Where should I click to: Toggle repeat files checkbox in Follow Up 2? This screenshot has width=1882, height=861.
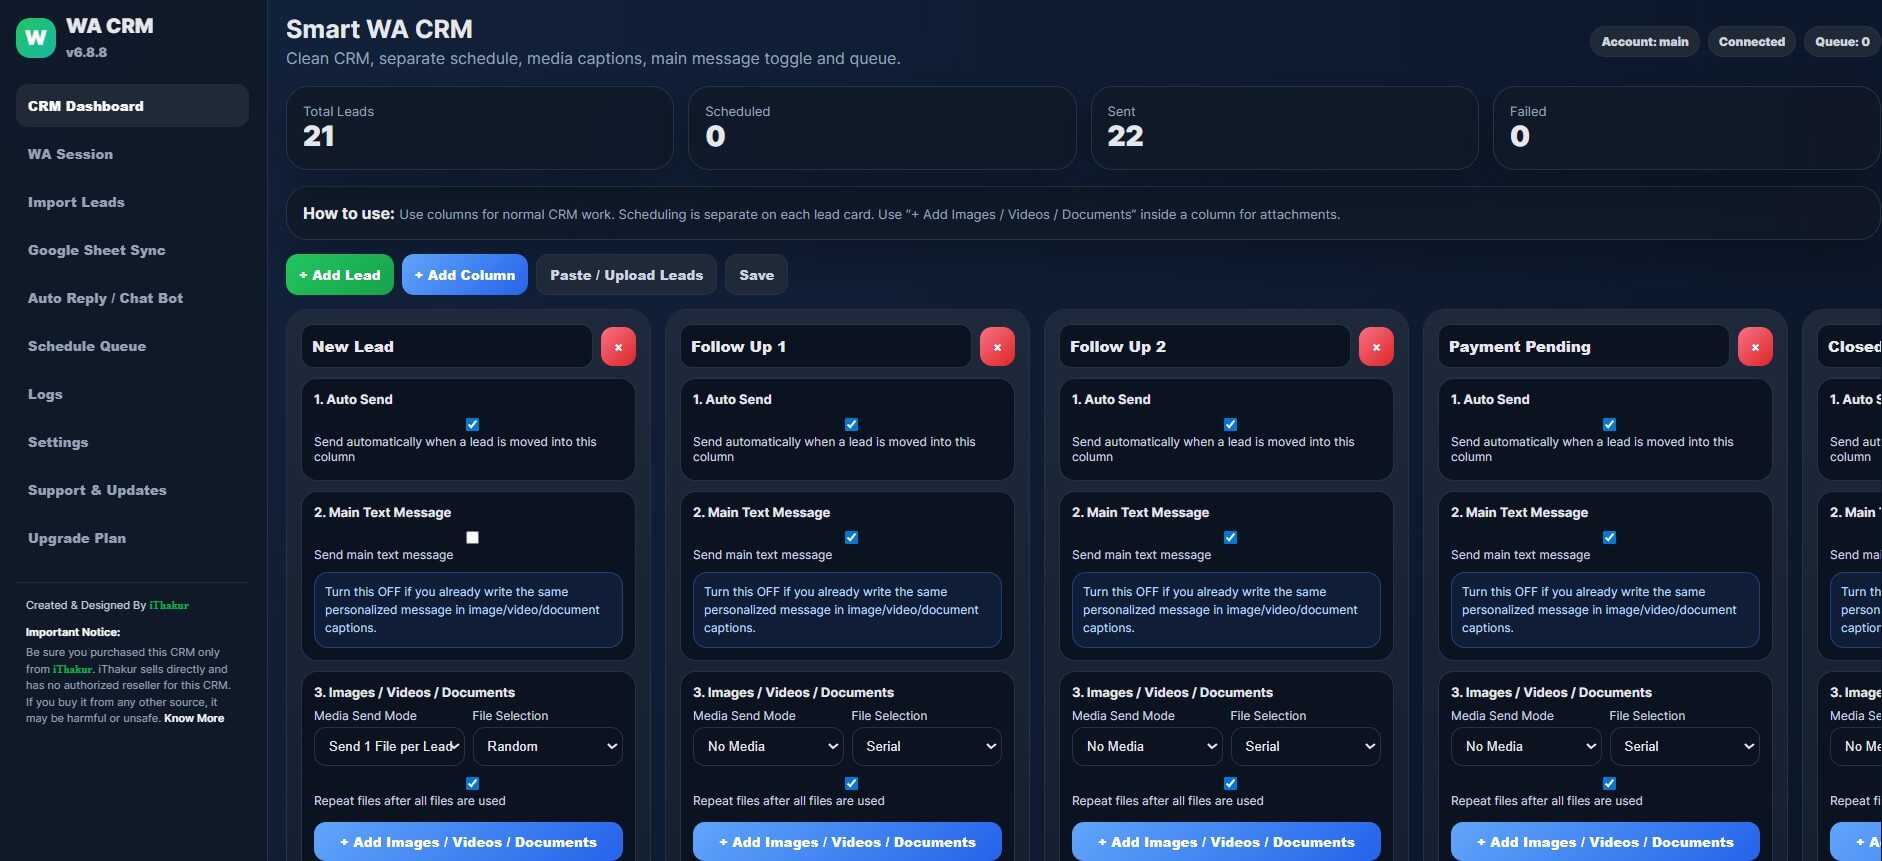click(x=1231, y=783)
